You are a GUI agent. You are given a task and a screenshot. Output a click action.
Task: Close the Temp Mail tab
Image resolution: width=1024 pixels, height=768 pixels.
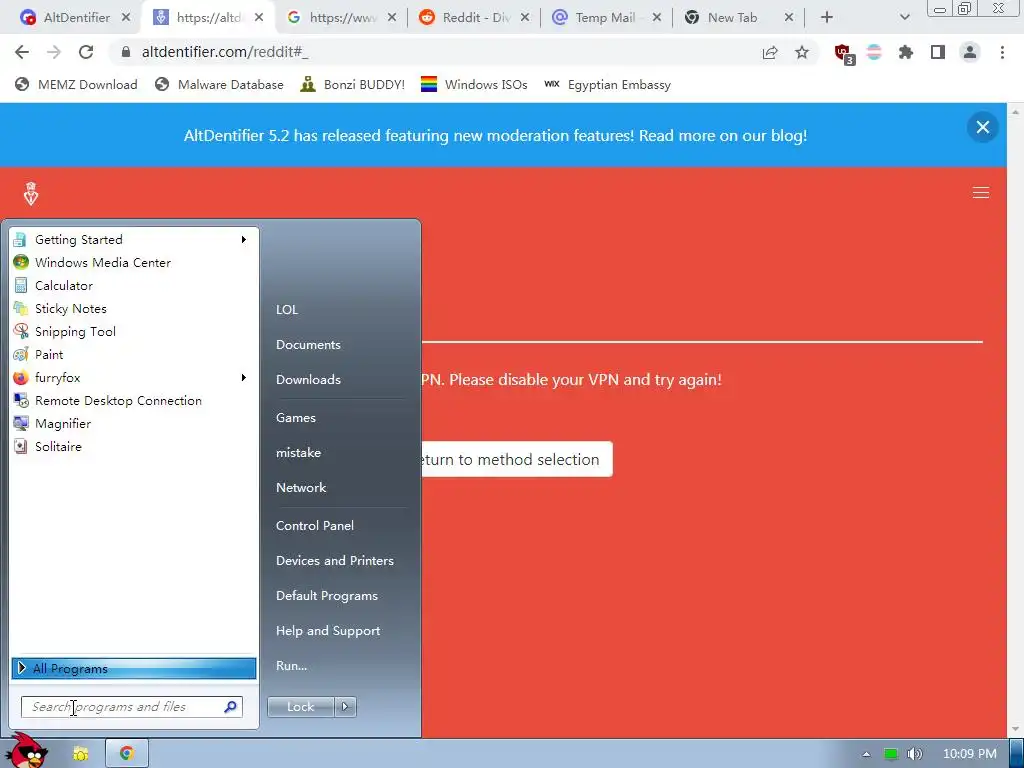pos(657,18)
